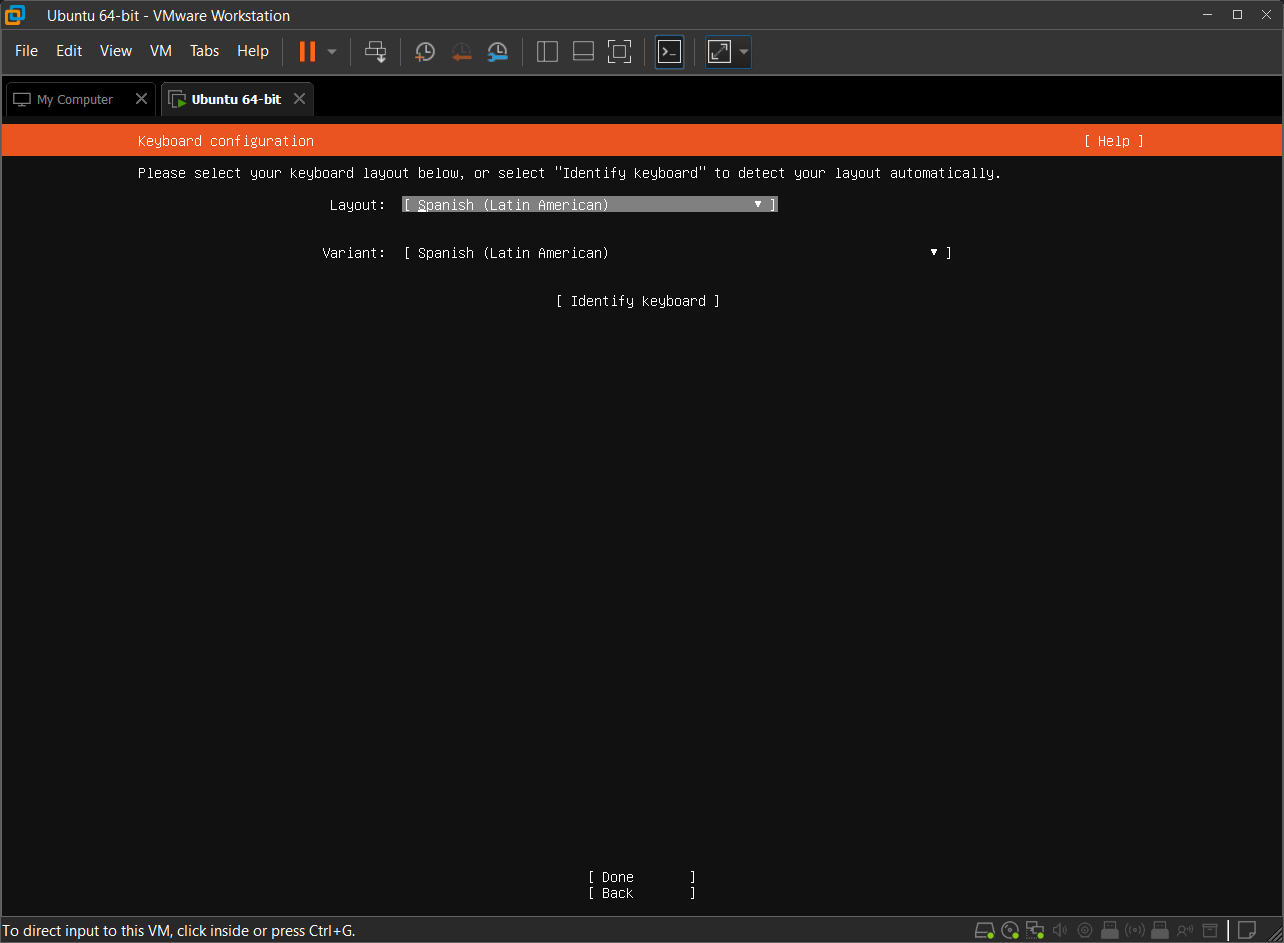Open the installer Help link

point(1113,141)
